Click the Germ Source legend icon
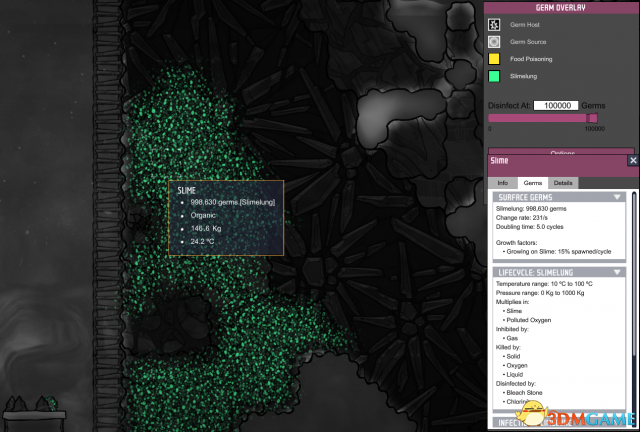 494,42
